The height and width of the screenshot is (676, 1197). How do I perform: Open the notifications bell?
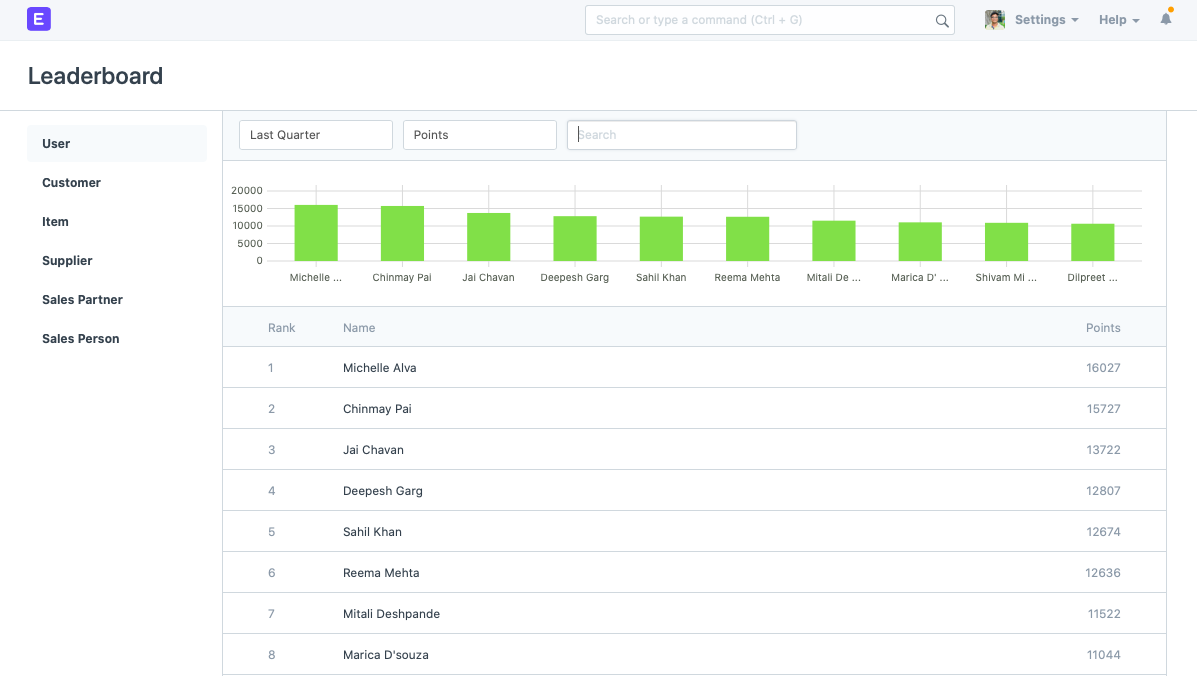1166,19
